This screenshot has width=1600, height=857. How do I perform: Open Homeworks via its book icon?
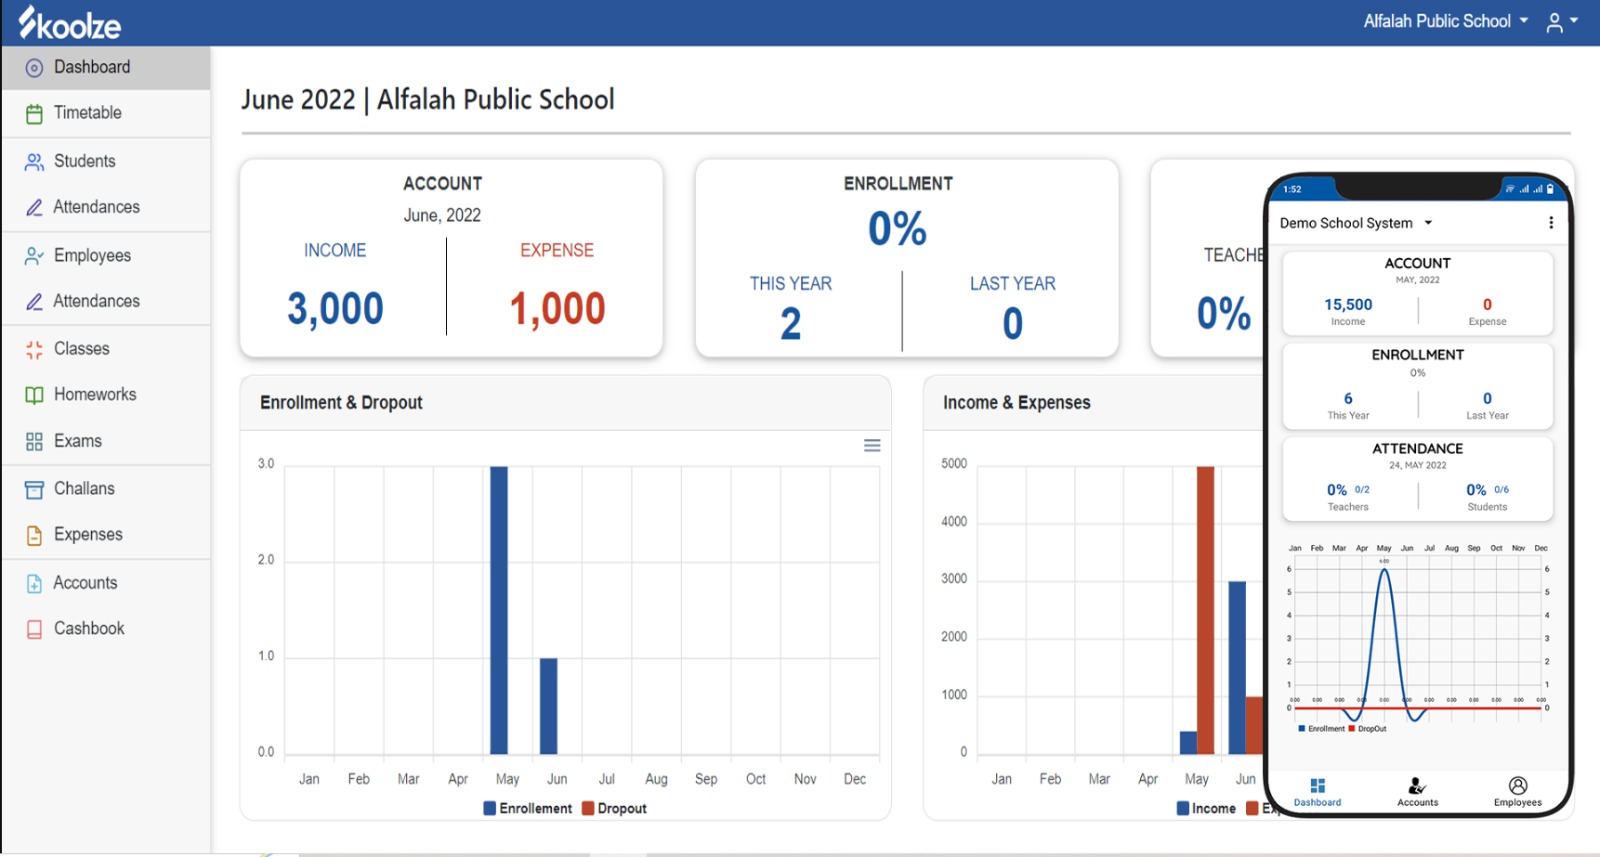pyautogui.click(x=34, y=395)
